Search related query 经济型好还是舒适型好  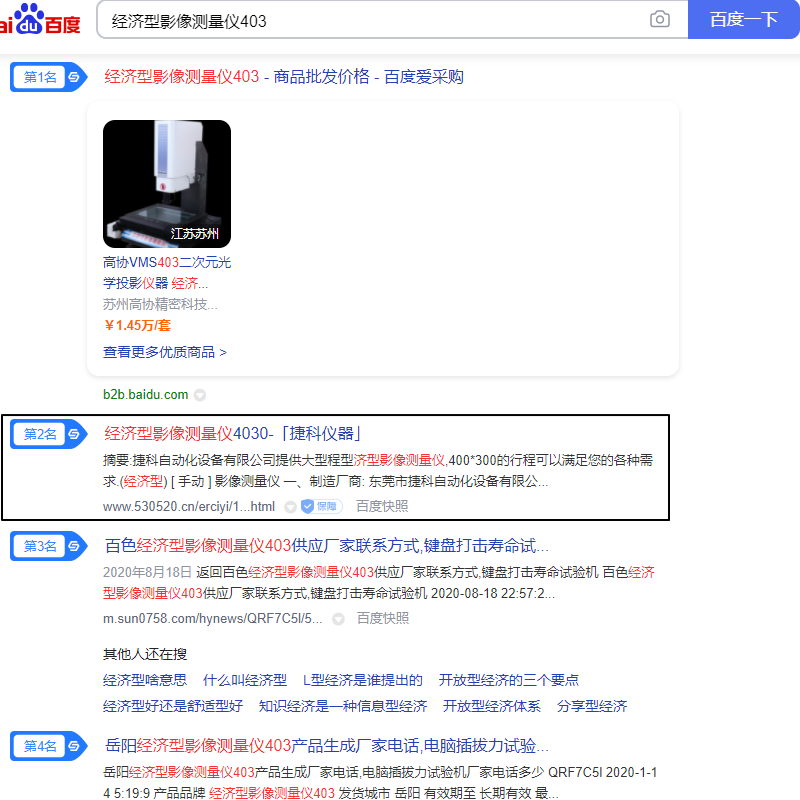pyautogui.click(x=173, y=706)
